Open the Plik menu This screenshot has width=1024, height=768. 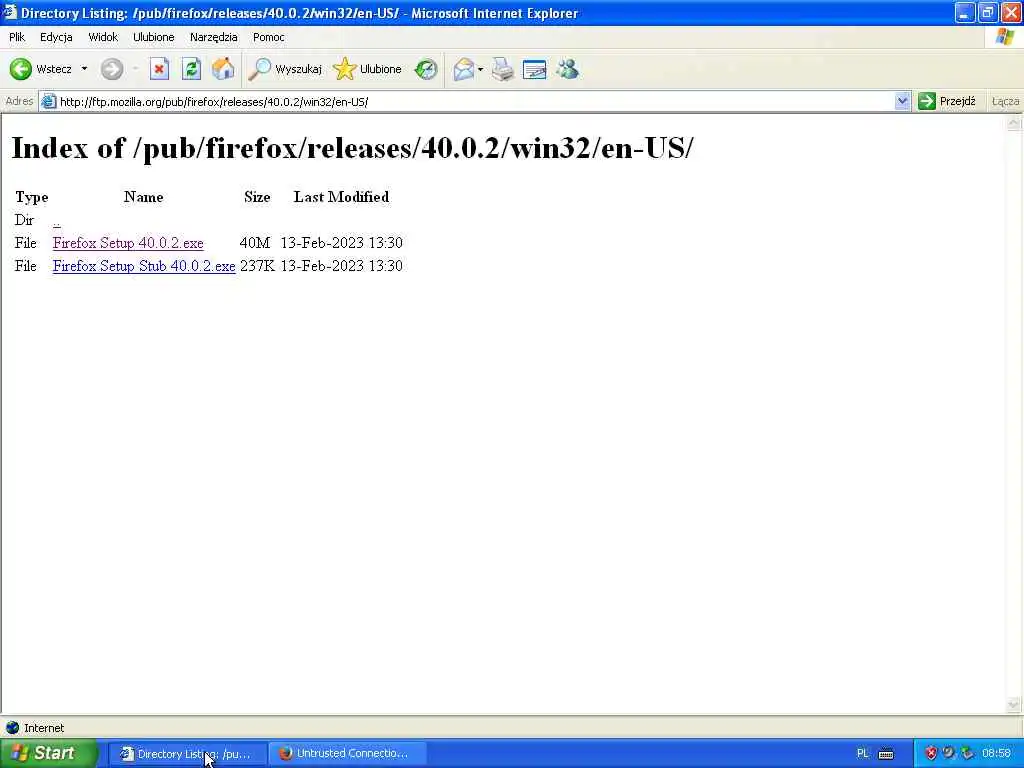(17, 37)
